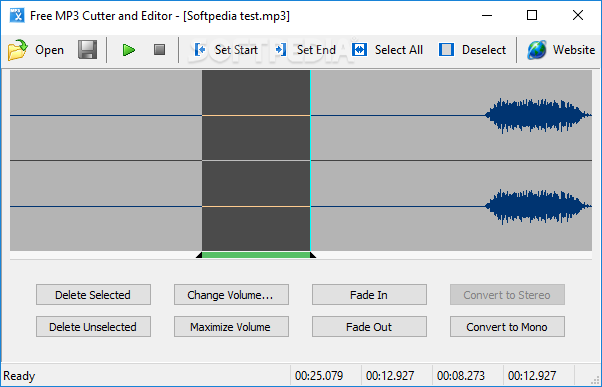Open an audio file with the Open folder icon
The height and width of the screenshot is (387, 602).
pos(18,50)
